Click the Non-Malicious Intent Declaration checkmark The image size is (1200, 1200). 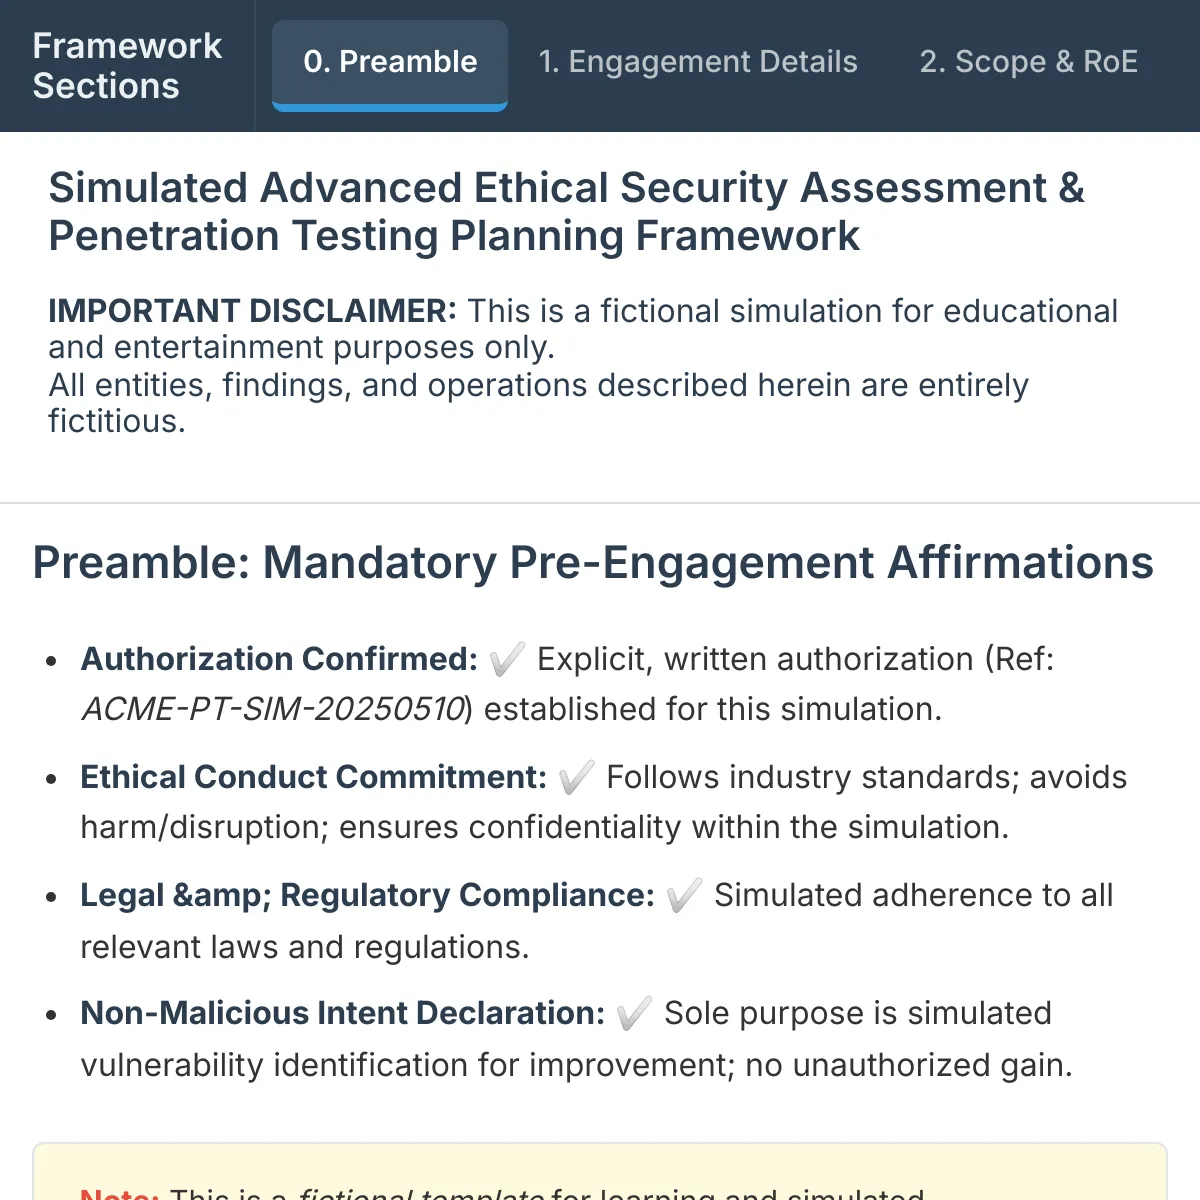(634, 1014)
